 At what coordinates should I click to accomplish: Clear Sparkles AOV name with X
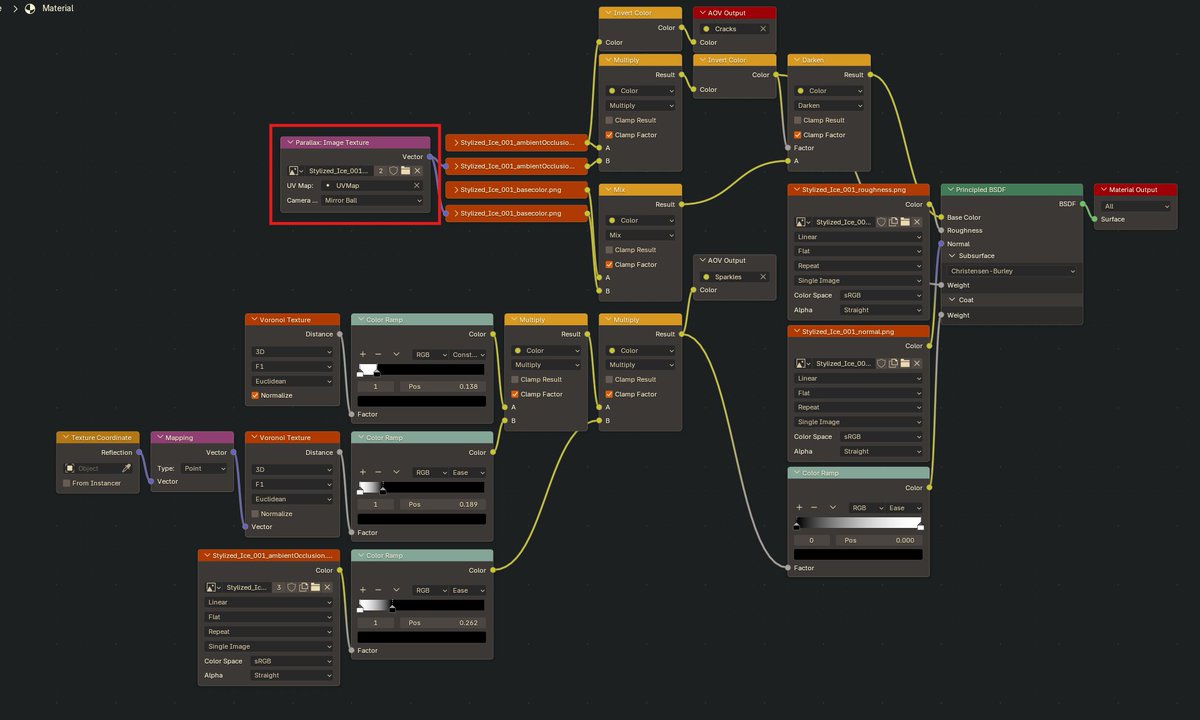(763, 277)
